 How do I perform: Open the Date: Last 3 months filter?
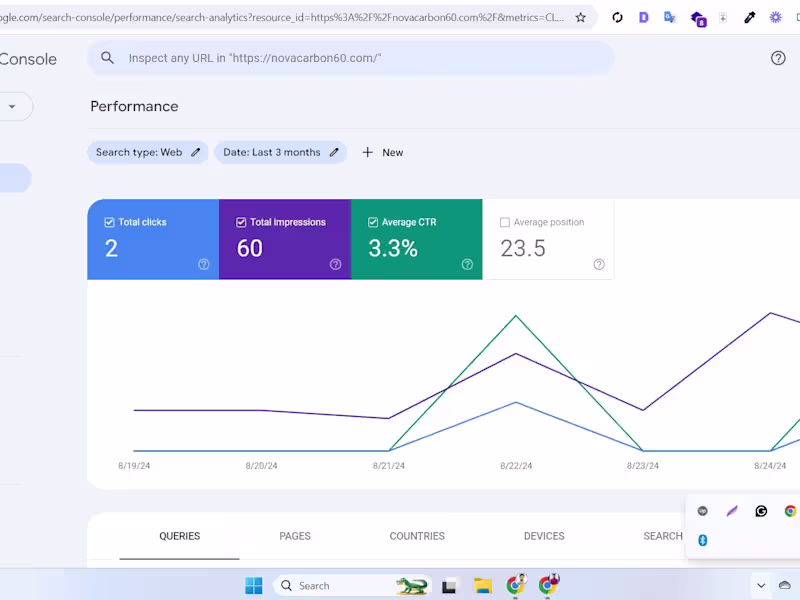tap(271, 152)
